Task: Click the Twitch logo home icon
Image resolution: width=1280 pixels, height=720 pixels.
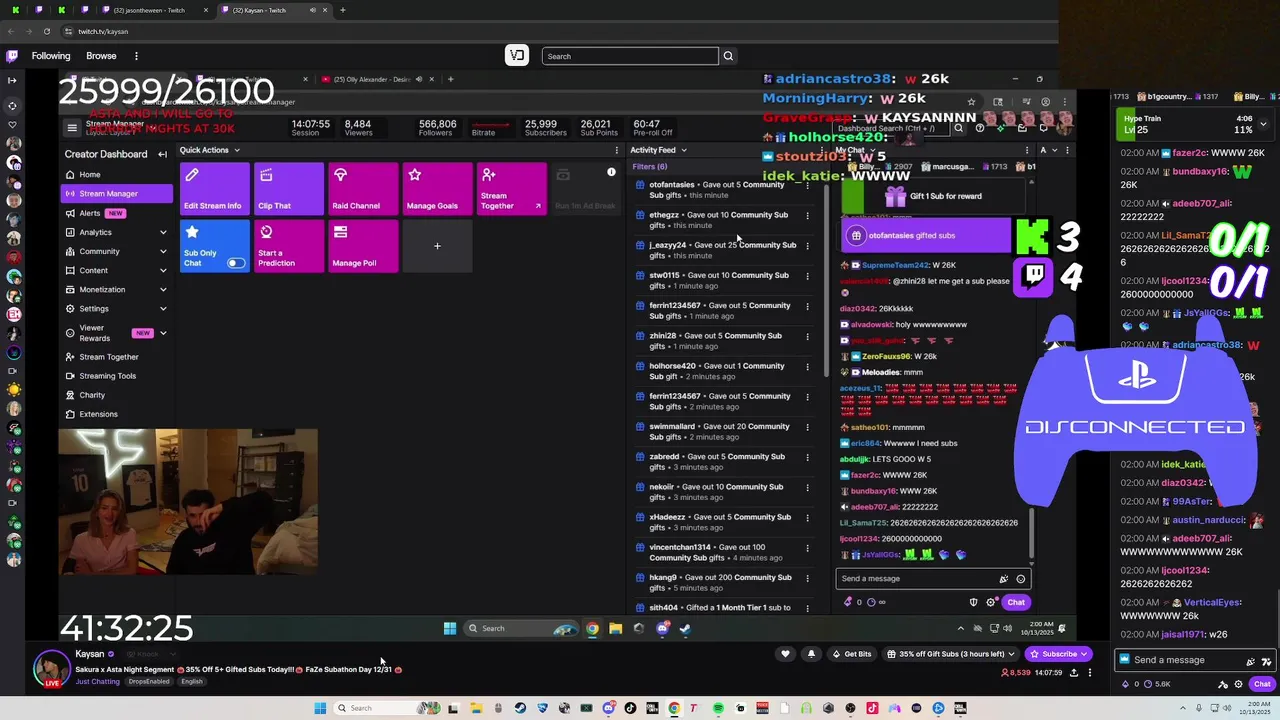Action: click(x=12, y=56)
